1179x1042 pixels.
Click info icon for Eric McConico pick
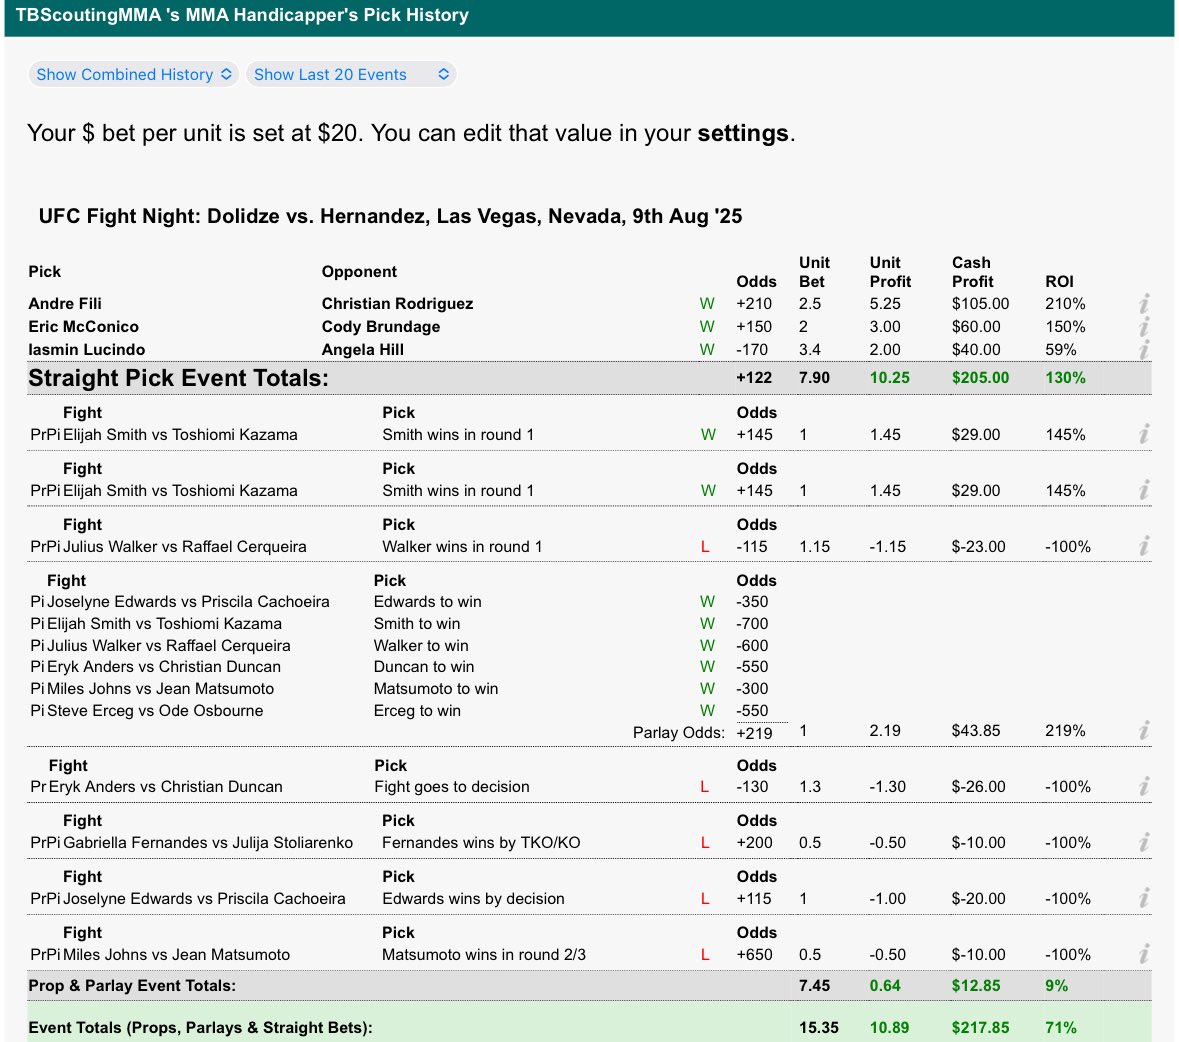pos(1144,327)
